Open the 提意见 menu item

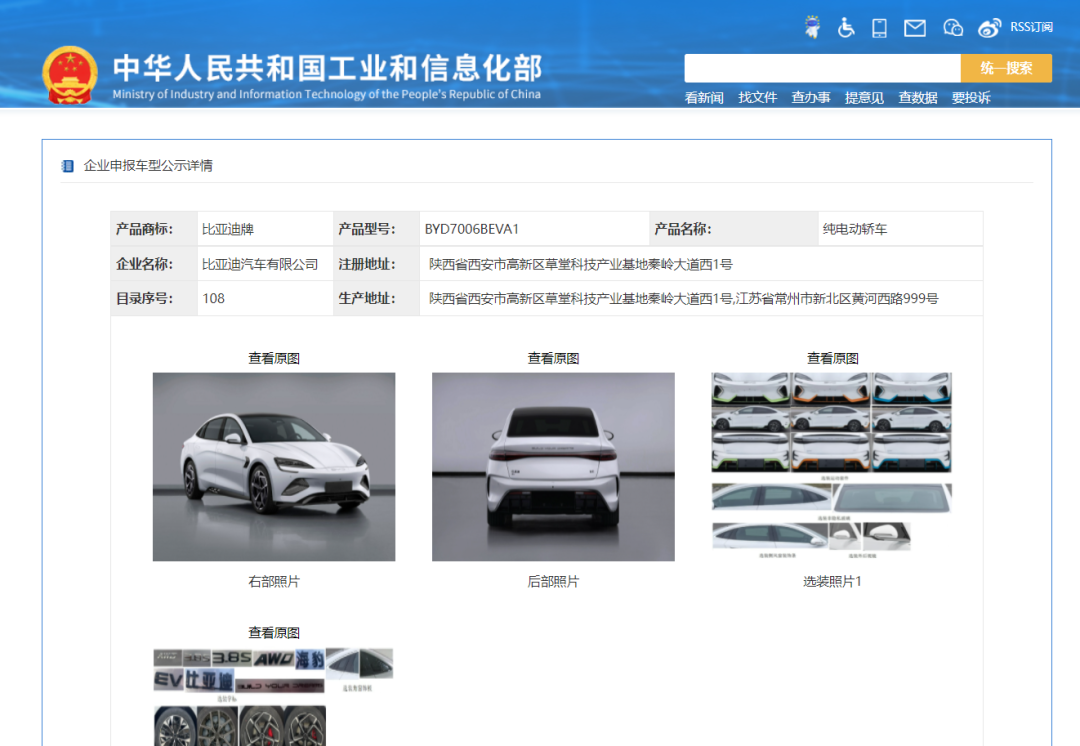pos(864,98)
